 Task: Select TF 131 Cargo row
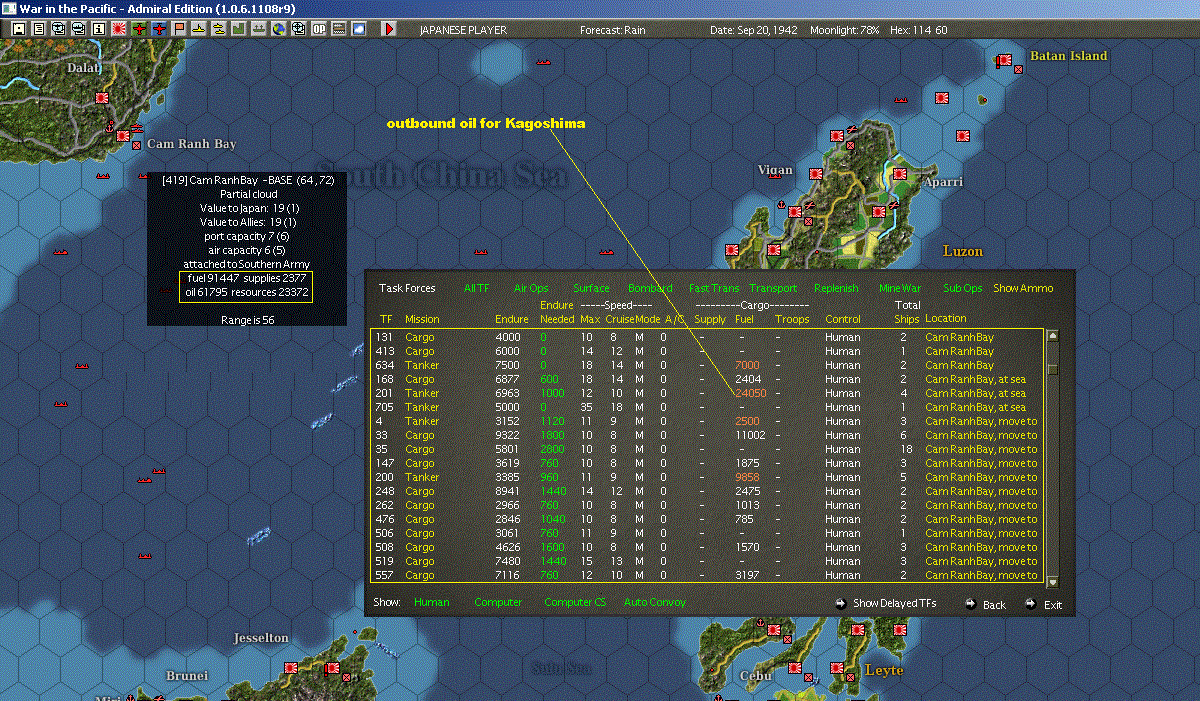[x=707, y=337]
